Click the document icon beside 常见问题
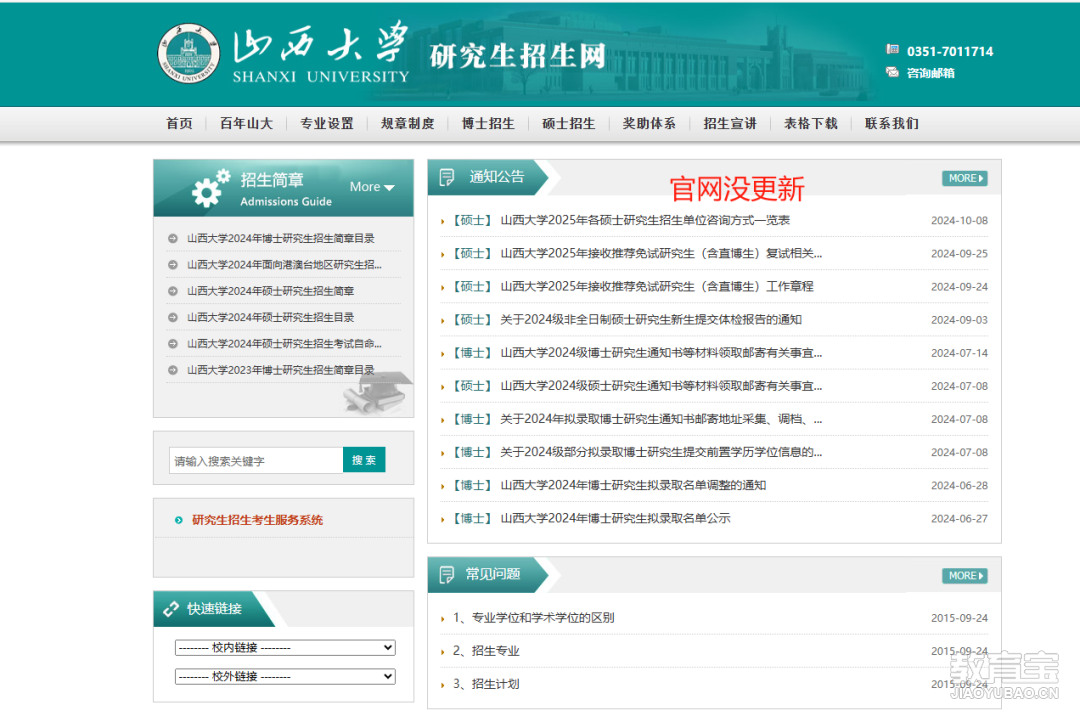This screenshot has height=722, width=1080. point(447,575)
